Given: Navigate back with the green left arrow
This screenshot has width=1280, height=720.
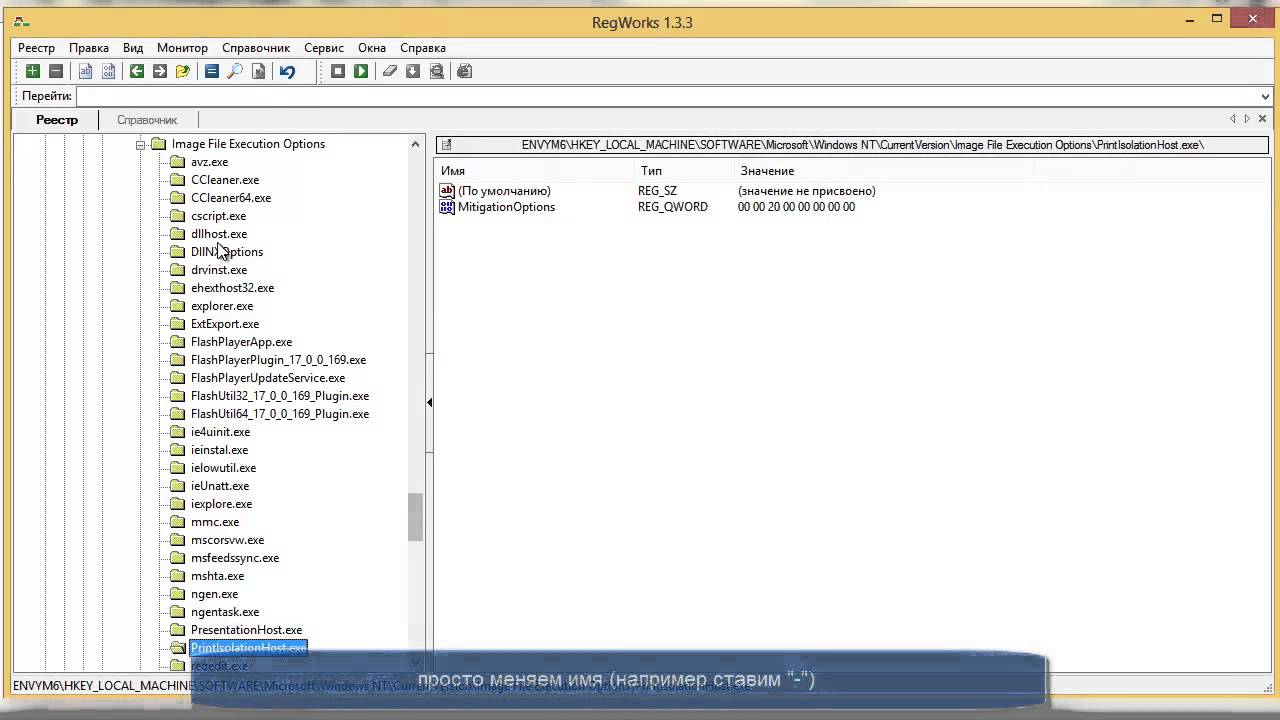Looking at the screenshot, I should (137, 71).
